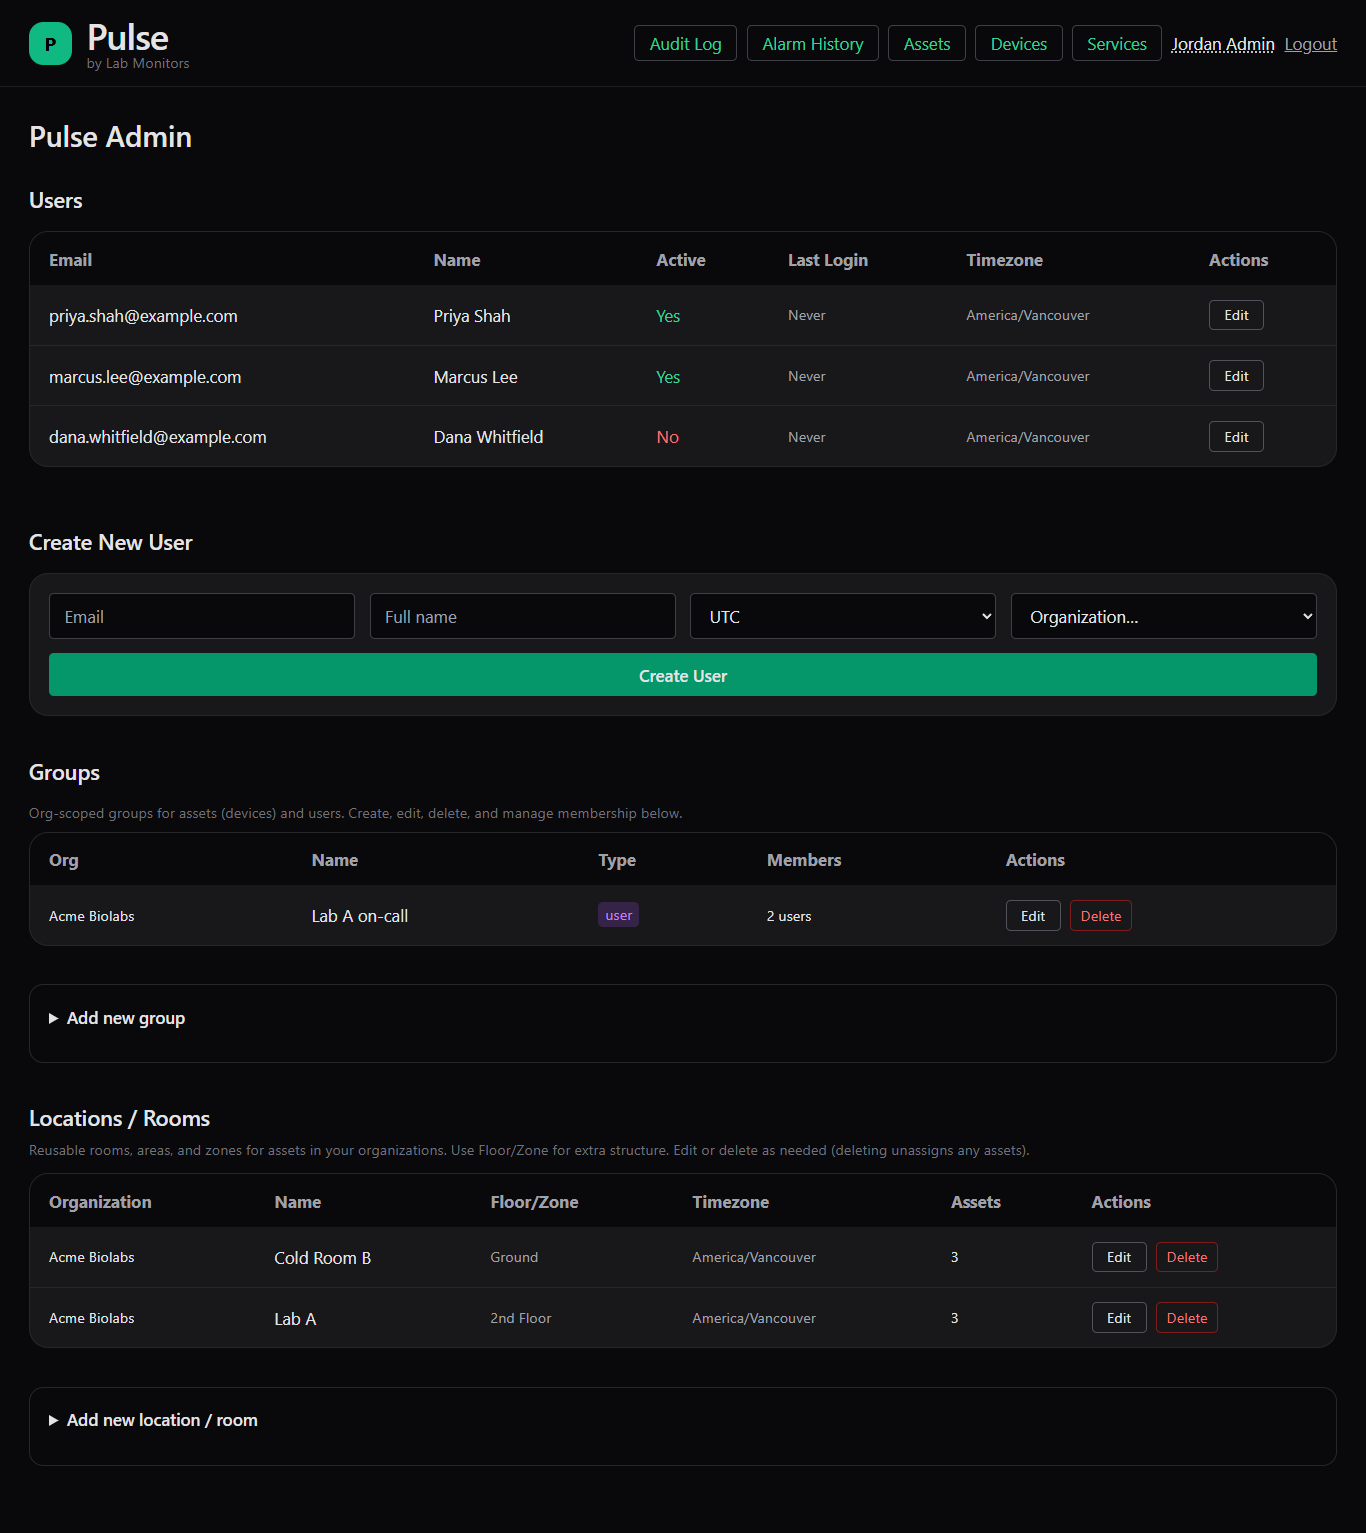This screenshot has height=1533, width=1366.
Task: Delete the Cold Room B location
Action: tap(1187, 1257)
